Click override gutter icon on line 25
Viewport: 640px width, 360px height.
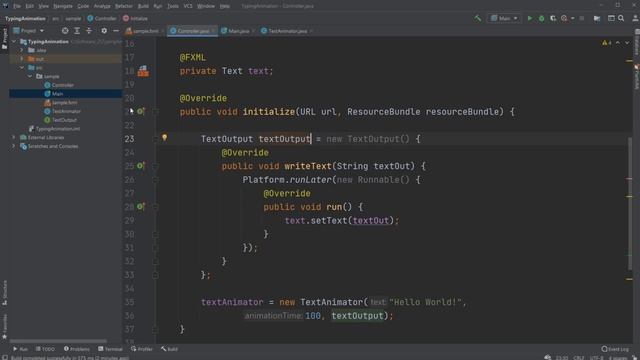click(140, 166)
